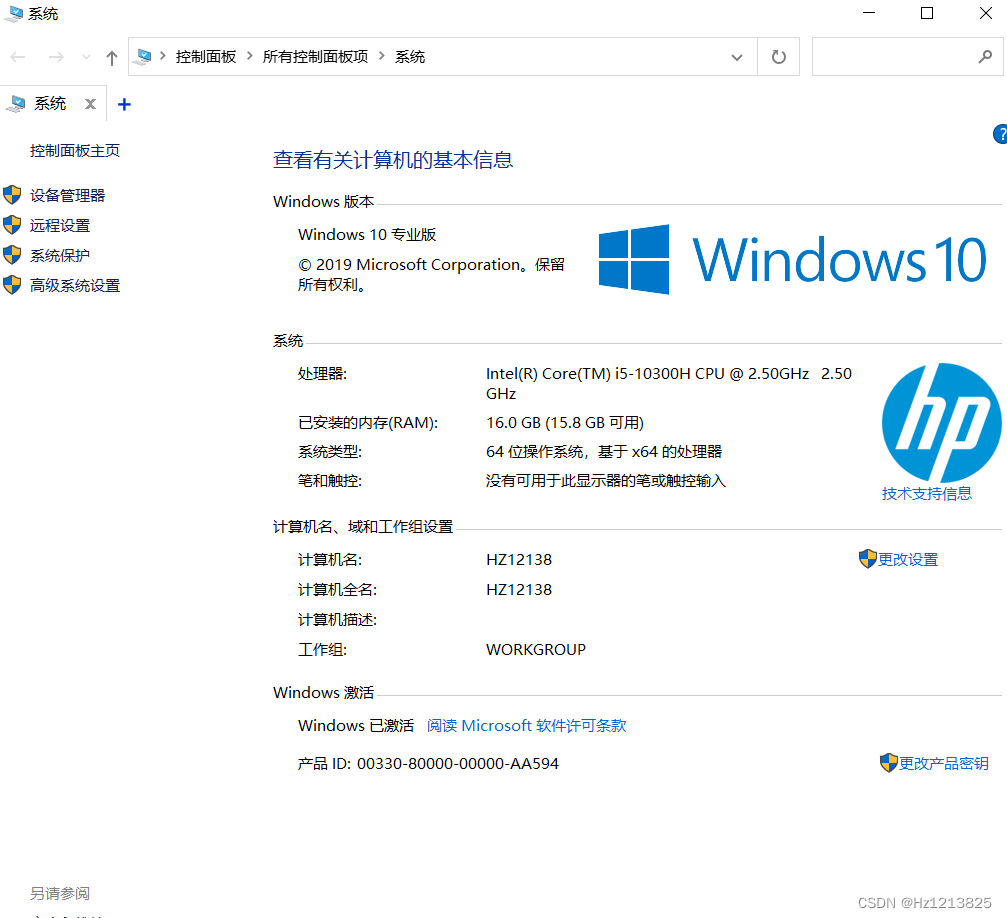The height and width of the screenshot is (918, 1007).
Task: Open 系统保护 link
Action: (x=60, y=255)
